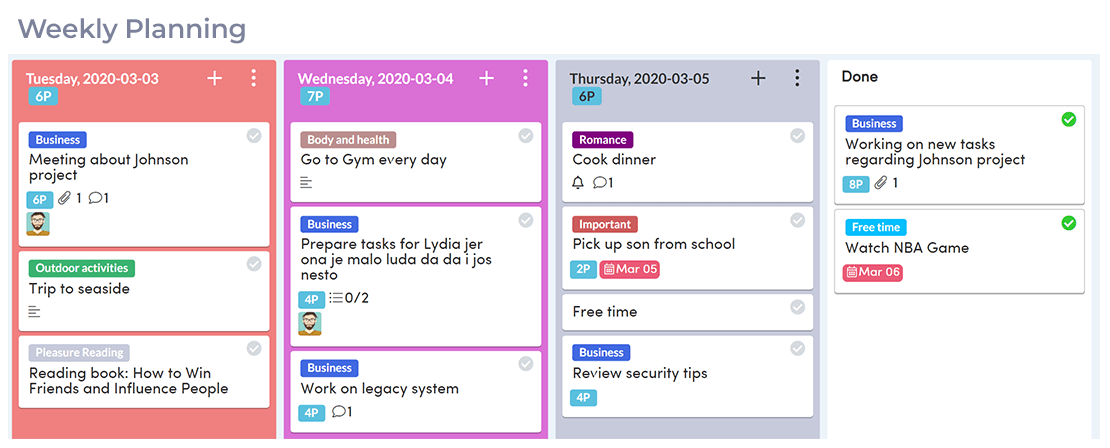Click the description lines icon on Trip to seaside
Screen dimensions: 1110x448
coord(35,312)
